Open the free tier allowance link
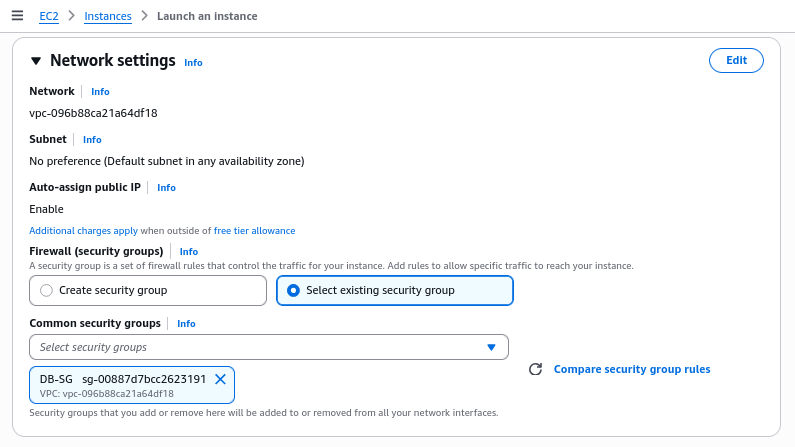Viewport: 795px width, 447px height. click(254, 231)
